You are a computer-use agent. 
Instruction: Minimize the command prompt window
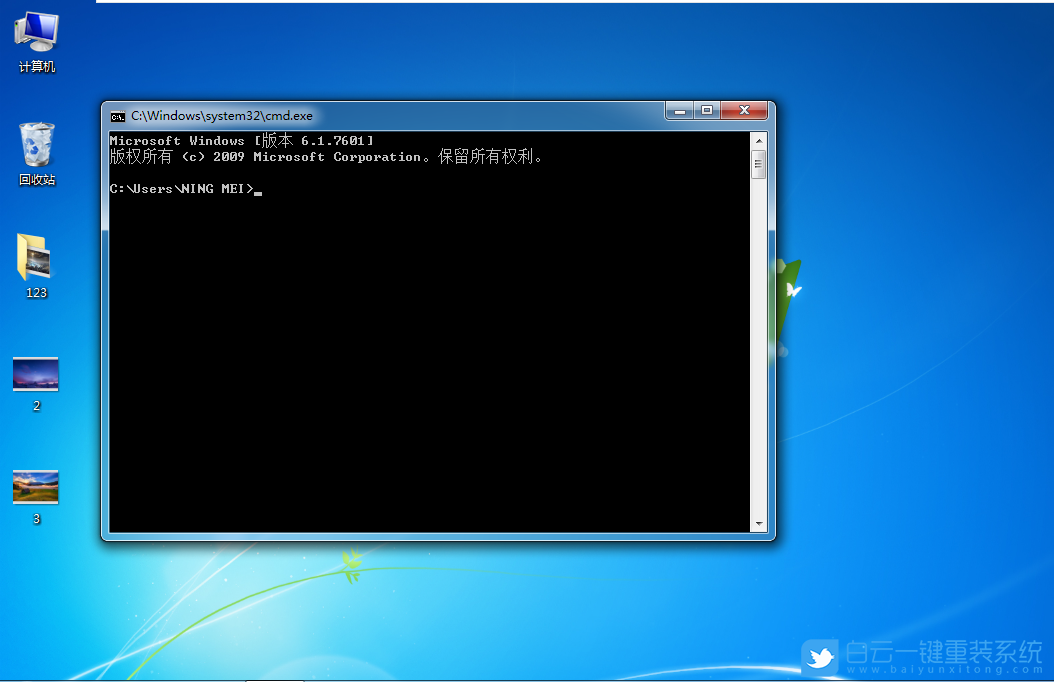click(679, 111)
